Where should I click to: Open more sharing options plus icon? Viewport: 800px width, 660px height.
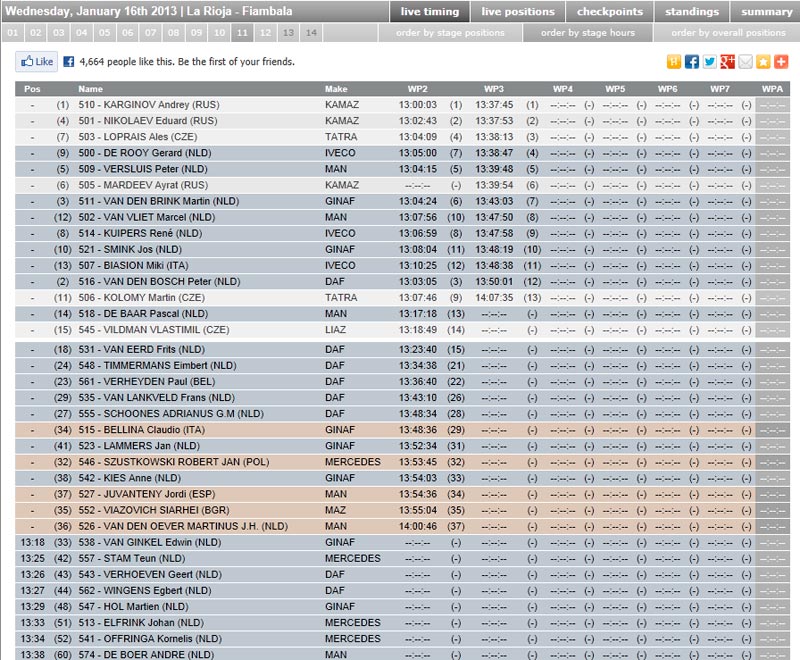pyautogui.click(x=781, y=62)
